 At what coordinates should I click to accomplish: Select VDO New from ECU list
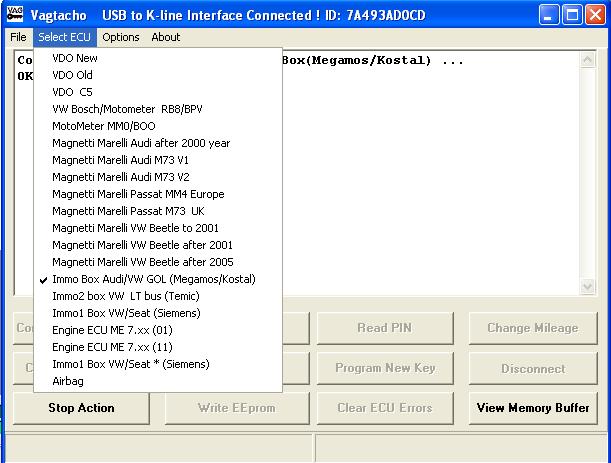point(158,58)
